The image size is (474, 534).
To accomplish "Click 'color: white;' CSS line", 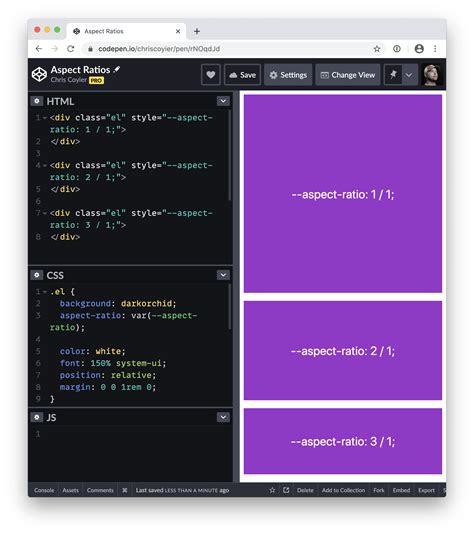I will click(92, 351).
